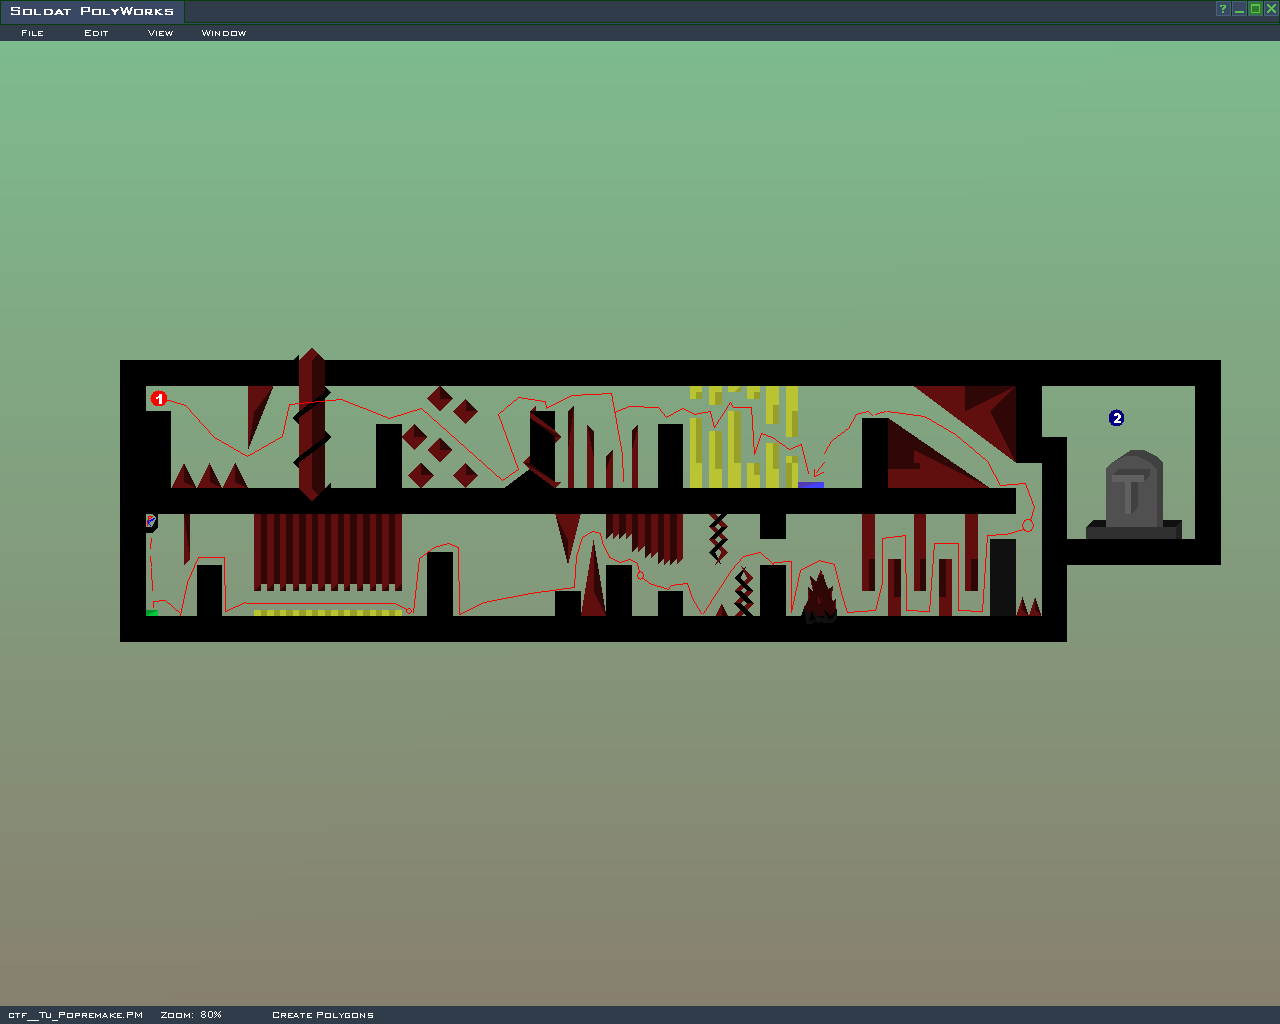Click the red waypoint circle near right wall
This screenshot has height=1024, width=1280.
1027,525
